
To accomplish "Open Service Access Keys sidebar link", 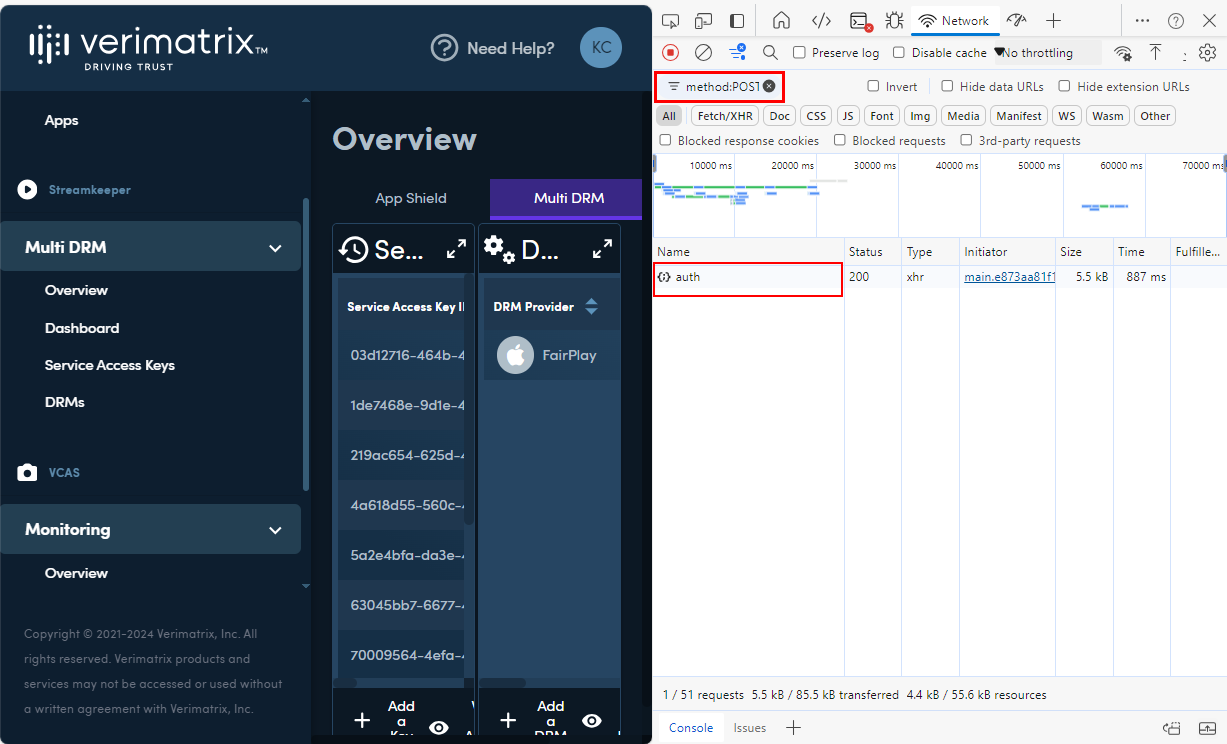I will click(x=110, y=365).
